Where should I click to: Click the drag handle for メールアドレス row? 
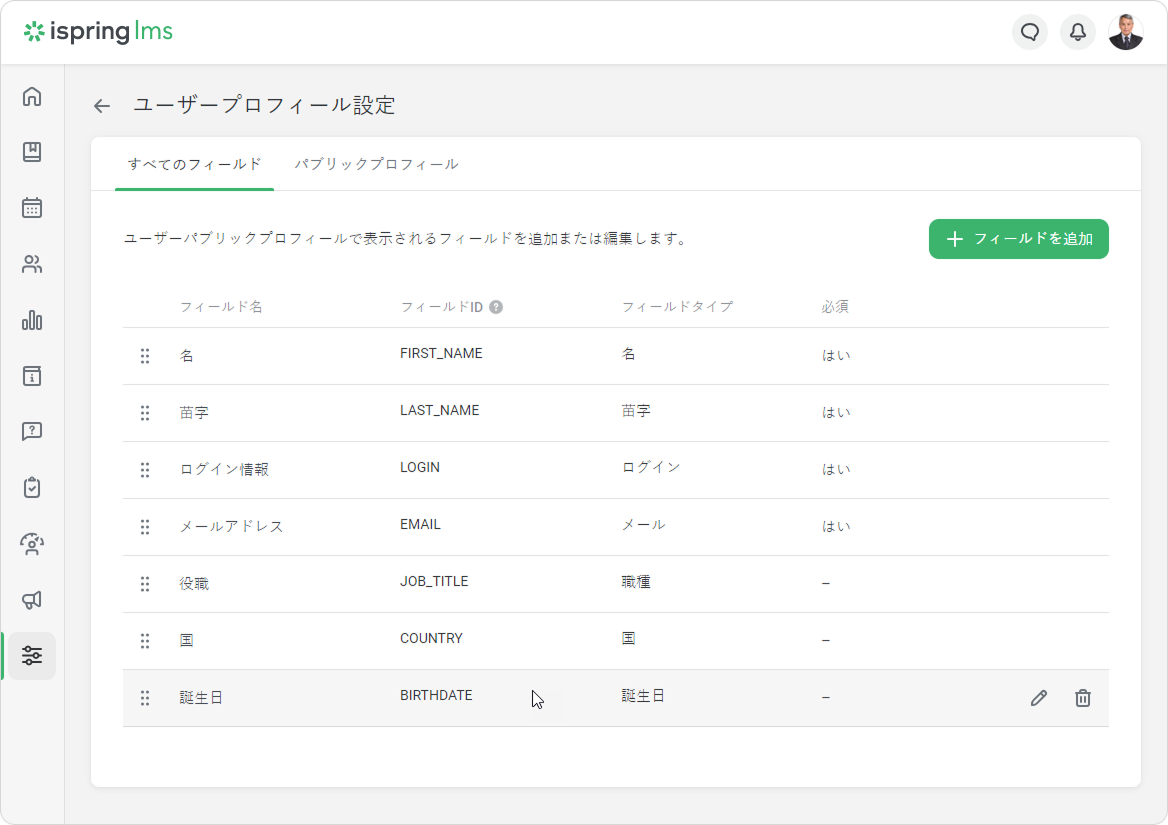tap(145, 527)
